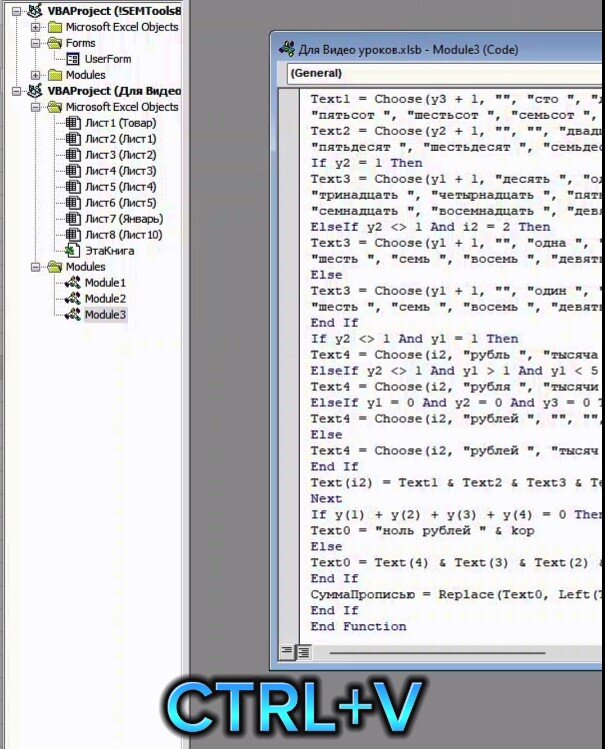
Task: Select the UserForm form icon
Action: click(73, 59)
